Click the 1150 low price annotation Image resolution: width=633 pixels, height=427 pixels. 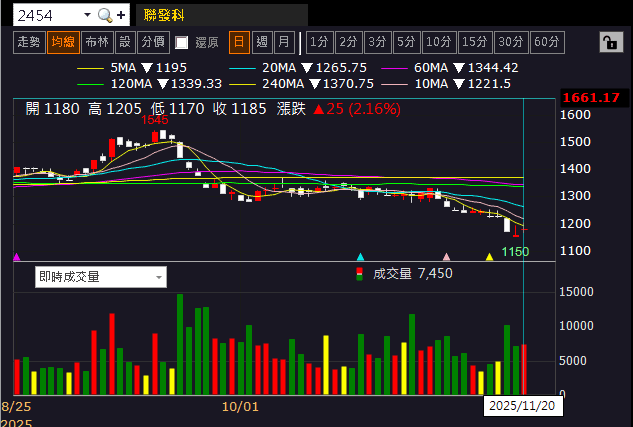point(515,252)
